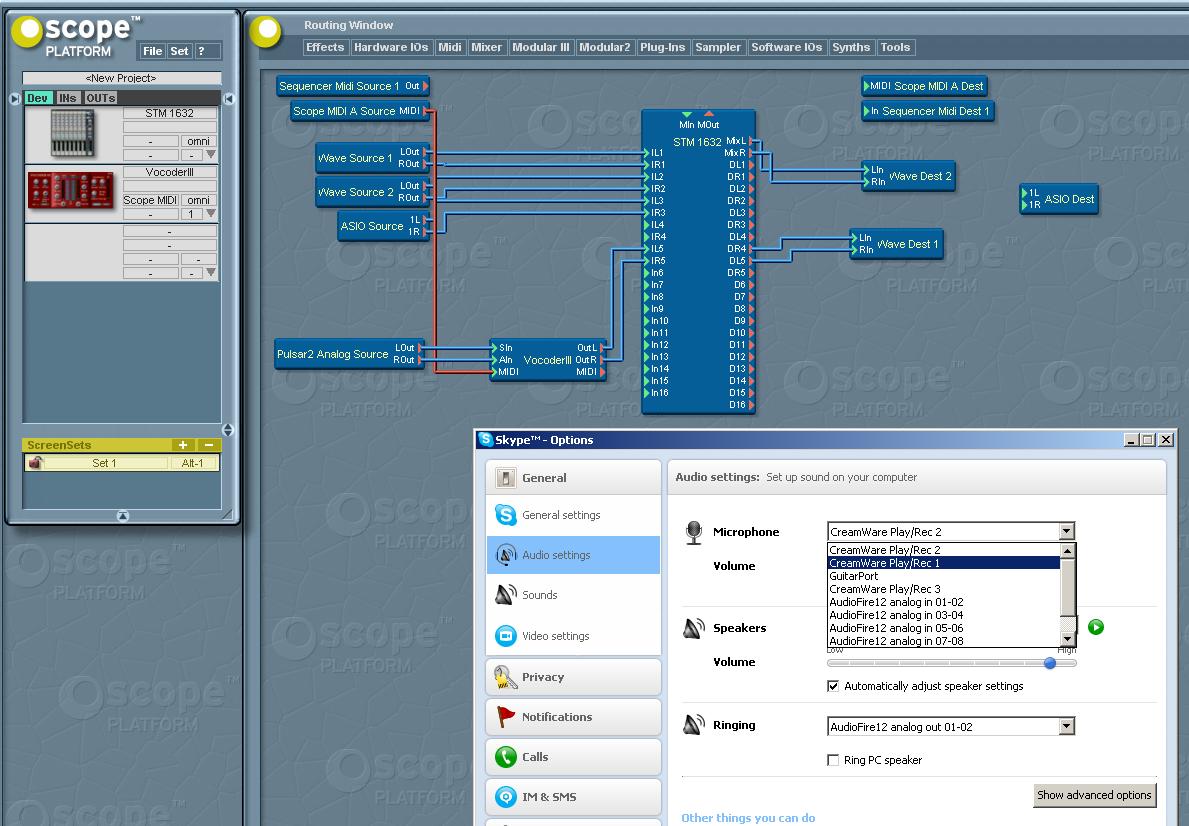Choose AudioFire12 analog in 01-02 option
This screenshot has height=826, width=1189.
[943, 602]
